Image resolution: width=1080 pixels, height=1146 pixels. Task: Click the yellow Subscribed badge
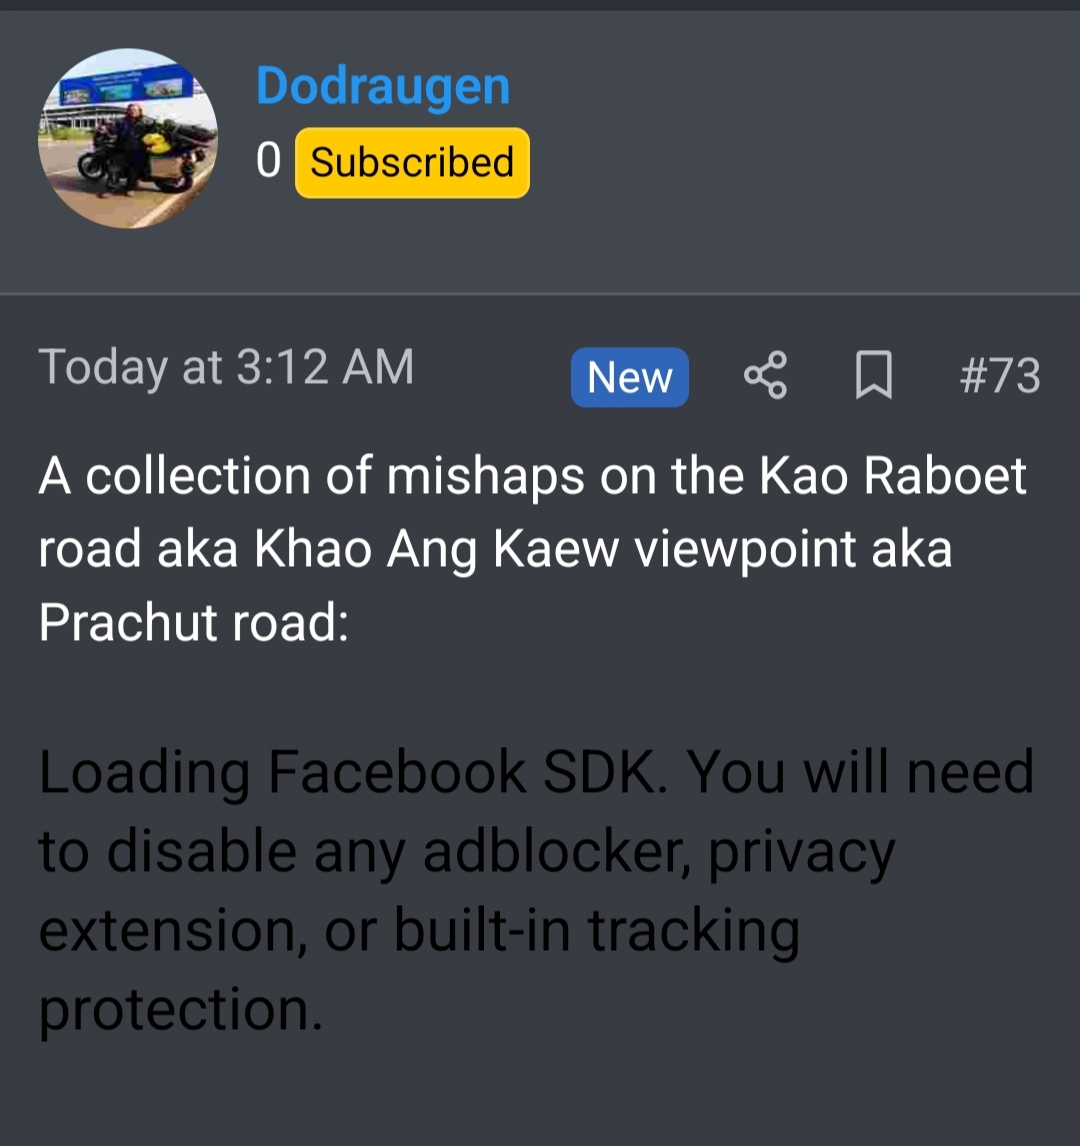click(x=412, y=162)
